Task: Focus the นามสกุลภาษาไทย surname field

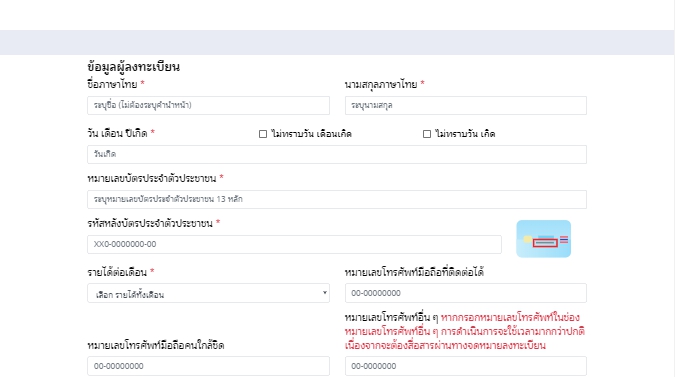Action: coord(466,105)
